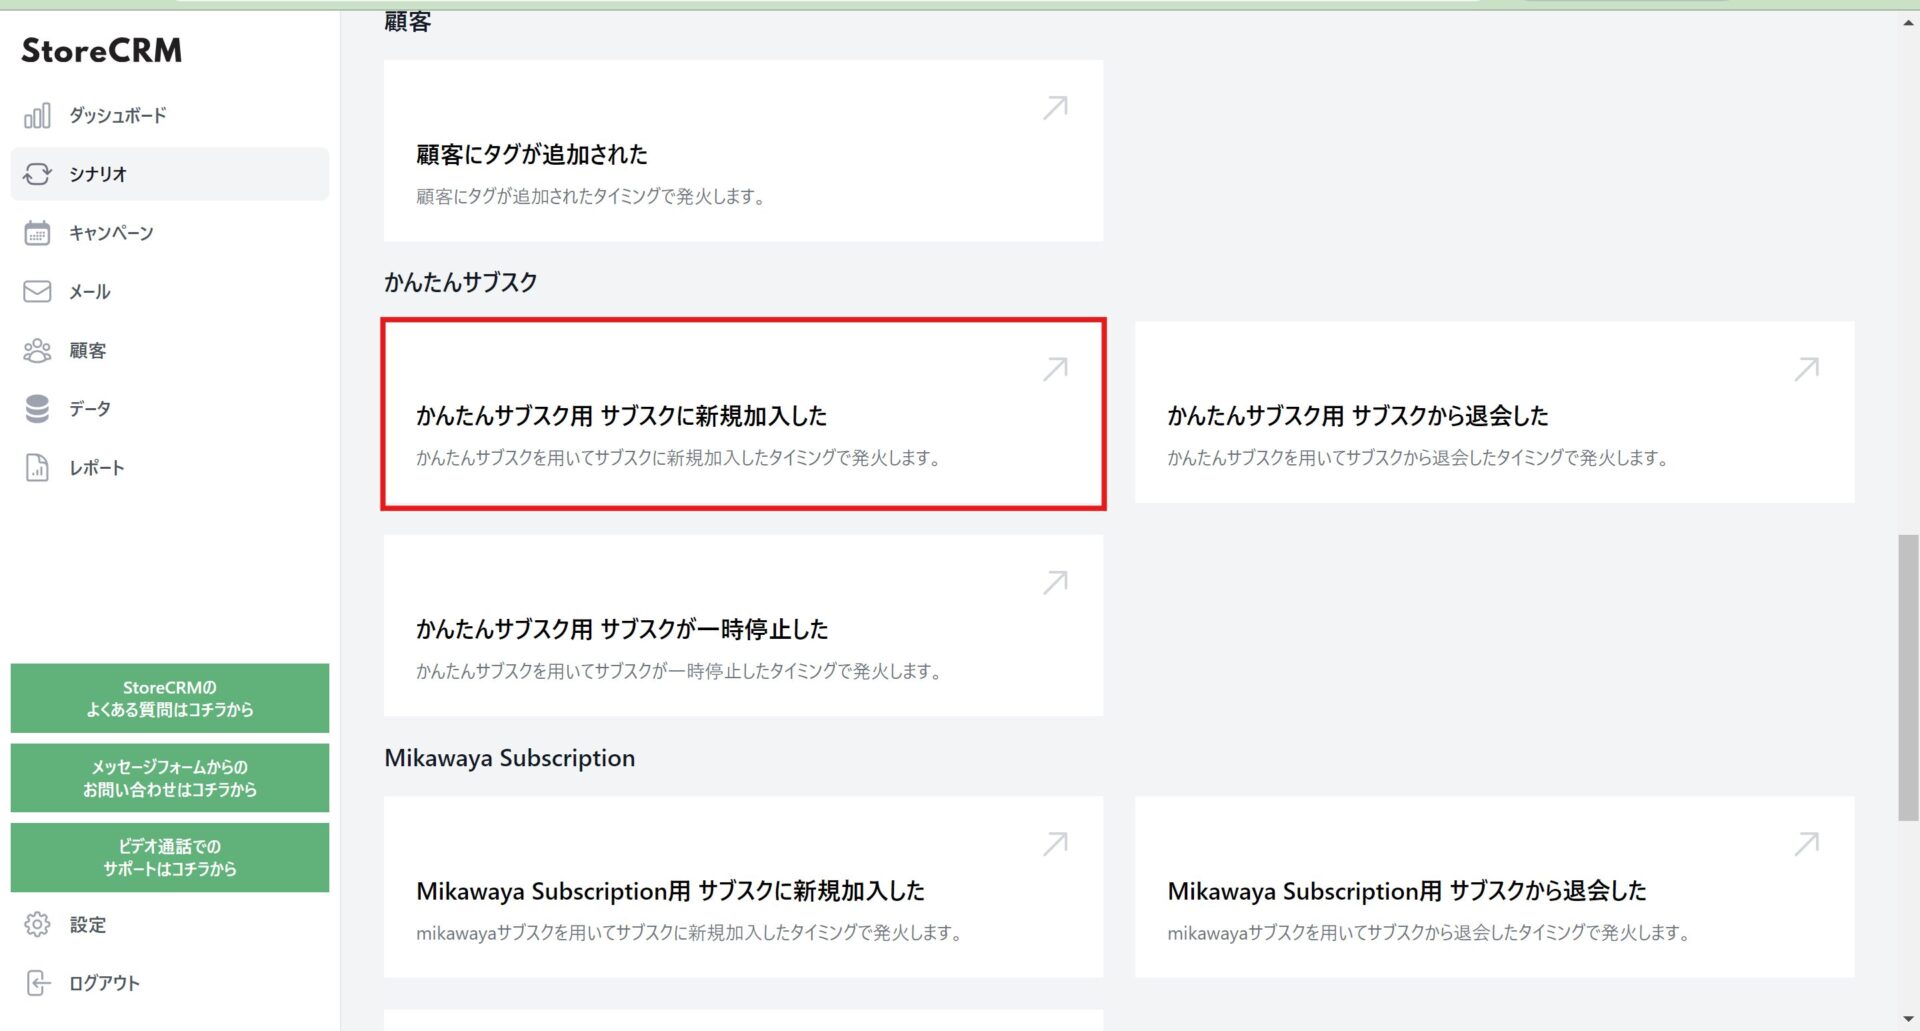Click the scrollbar up arrow
Screen dimensions: 1920x1031
point(1908,23)
